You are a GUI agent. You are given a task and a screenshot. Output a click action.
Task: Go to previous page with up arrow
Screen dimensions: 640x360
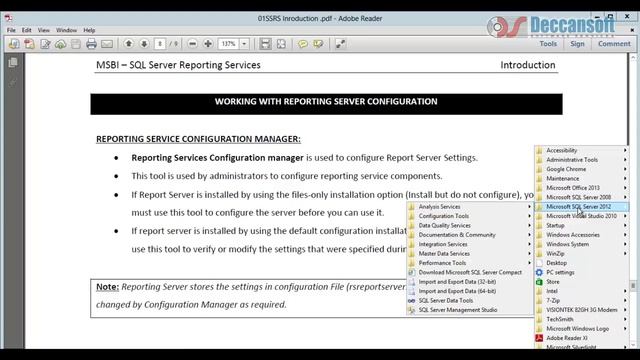click(x=129, y=44)
